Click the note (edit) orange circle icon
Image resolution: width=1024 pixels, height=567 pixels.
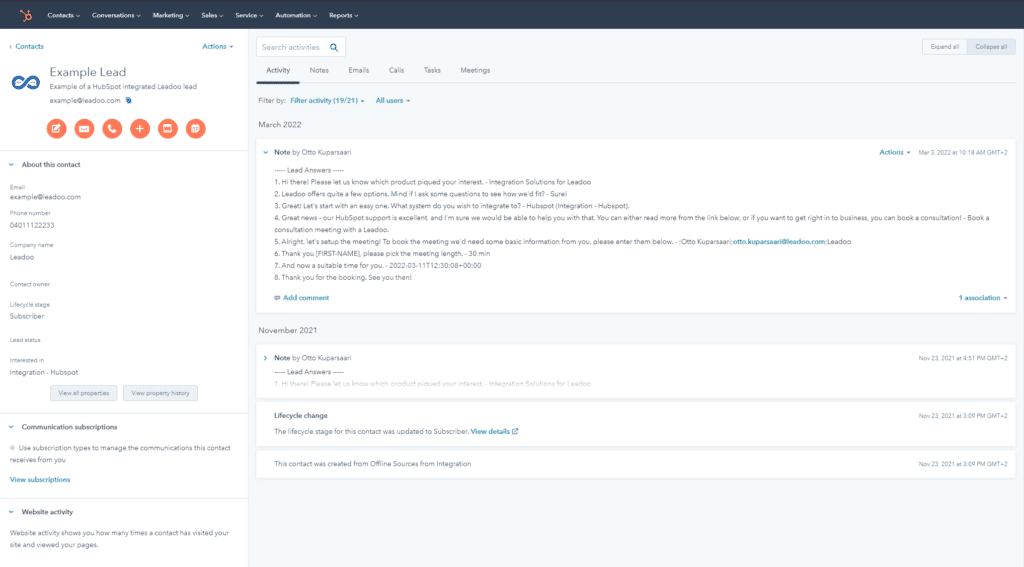coord(56,129)
